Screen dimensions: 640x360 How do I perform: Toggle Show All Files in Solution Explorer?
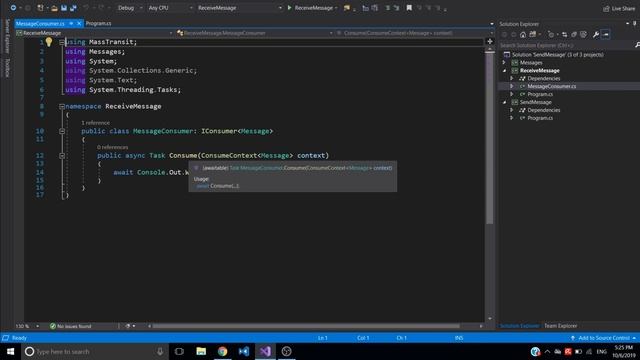pos(584,35)
